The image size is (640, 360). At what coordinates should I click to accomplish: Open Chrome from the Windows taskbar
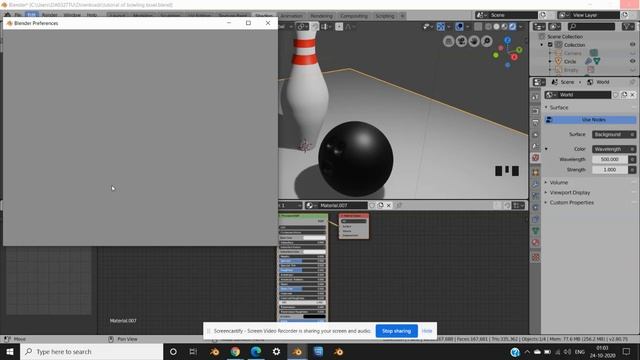click(x=235, y=351)
